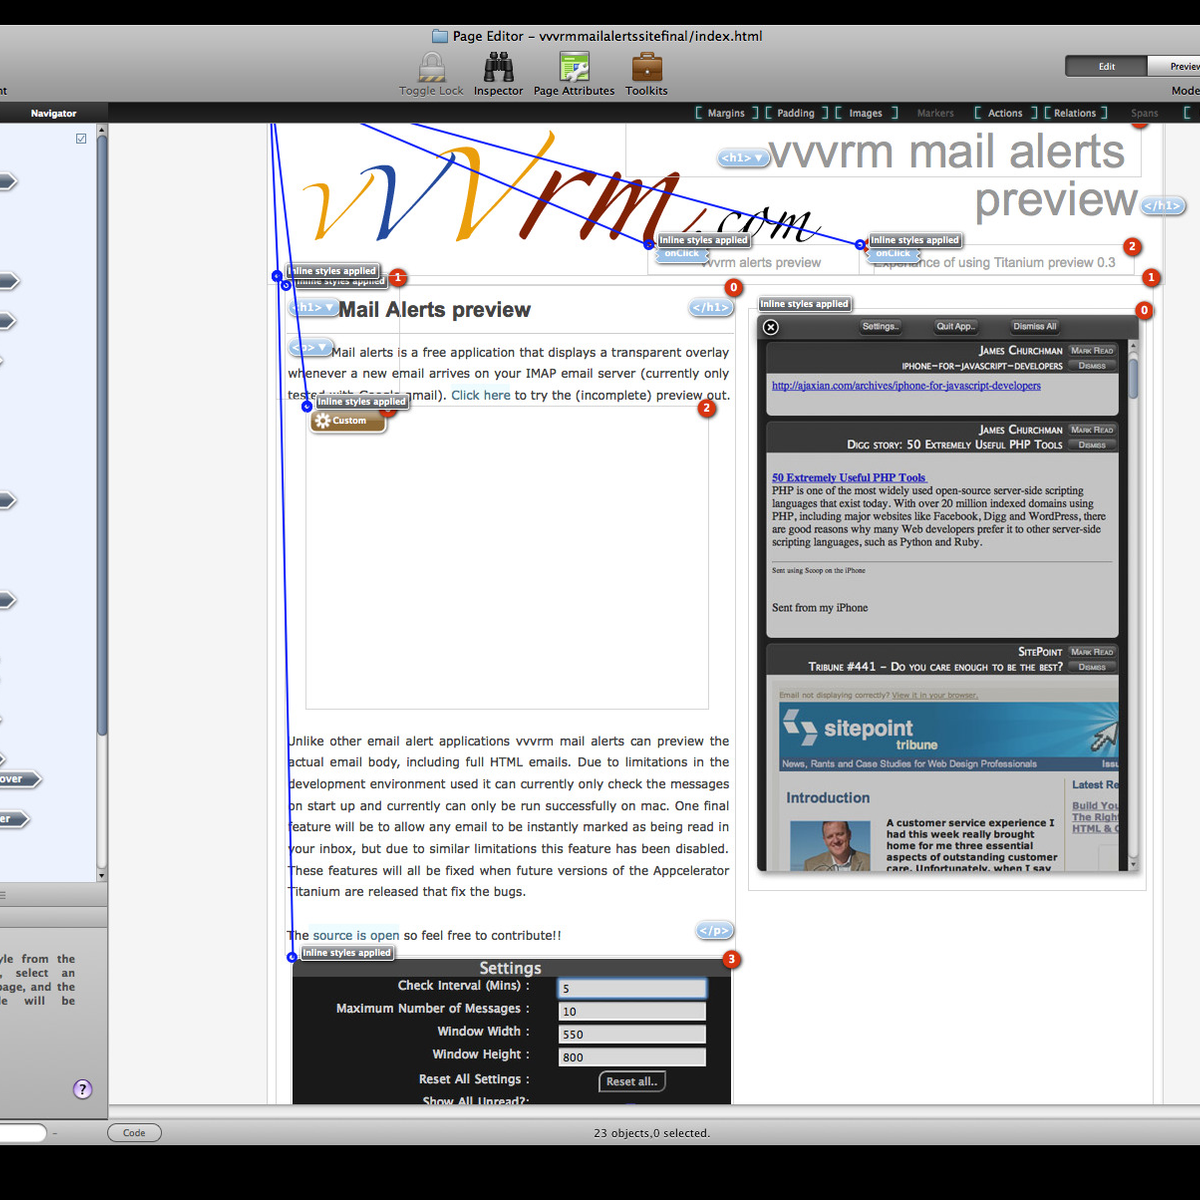Click the Code button in bottom bar

(x=134, y=1133)
